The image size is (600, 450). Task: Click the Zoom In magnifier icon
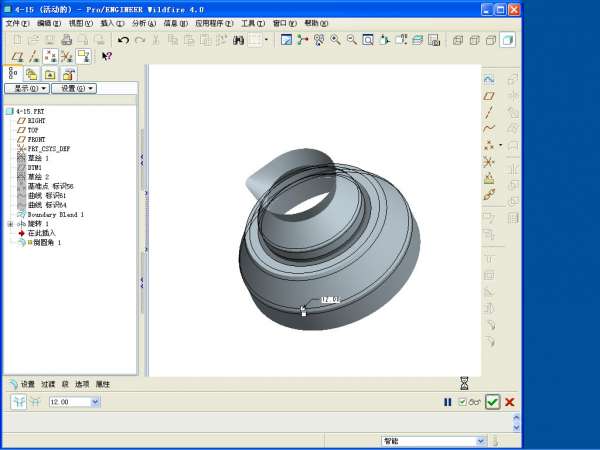[335, 40]
